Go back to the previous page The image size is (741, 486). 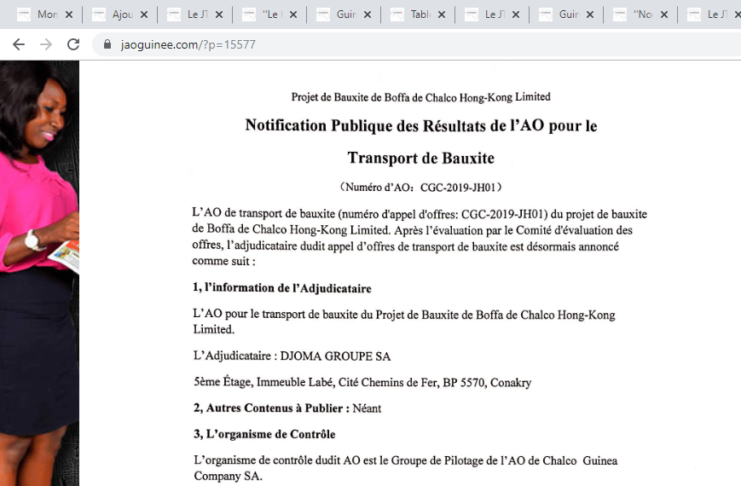tap(18, 44)
